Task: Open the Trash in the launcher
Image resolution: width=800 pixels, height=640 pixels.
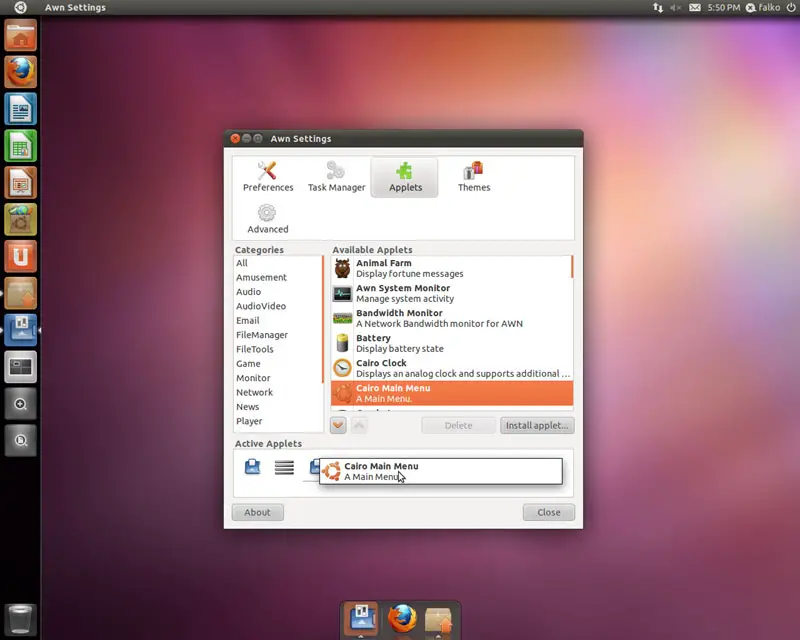Action: (20, 619)
